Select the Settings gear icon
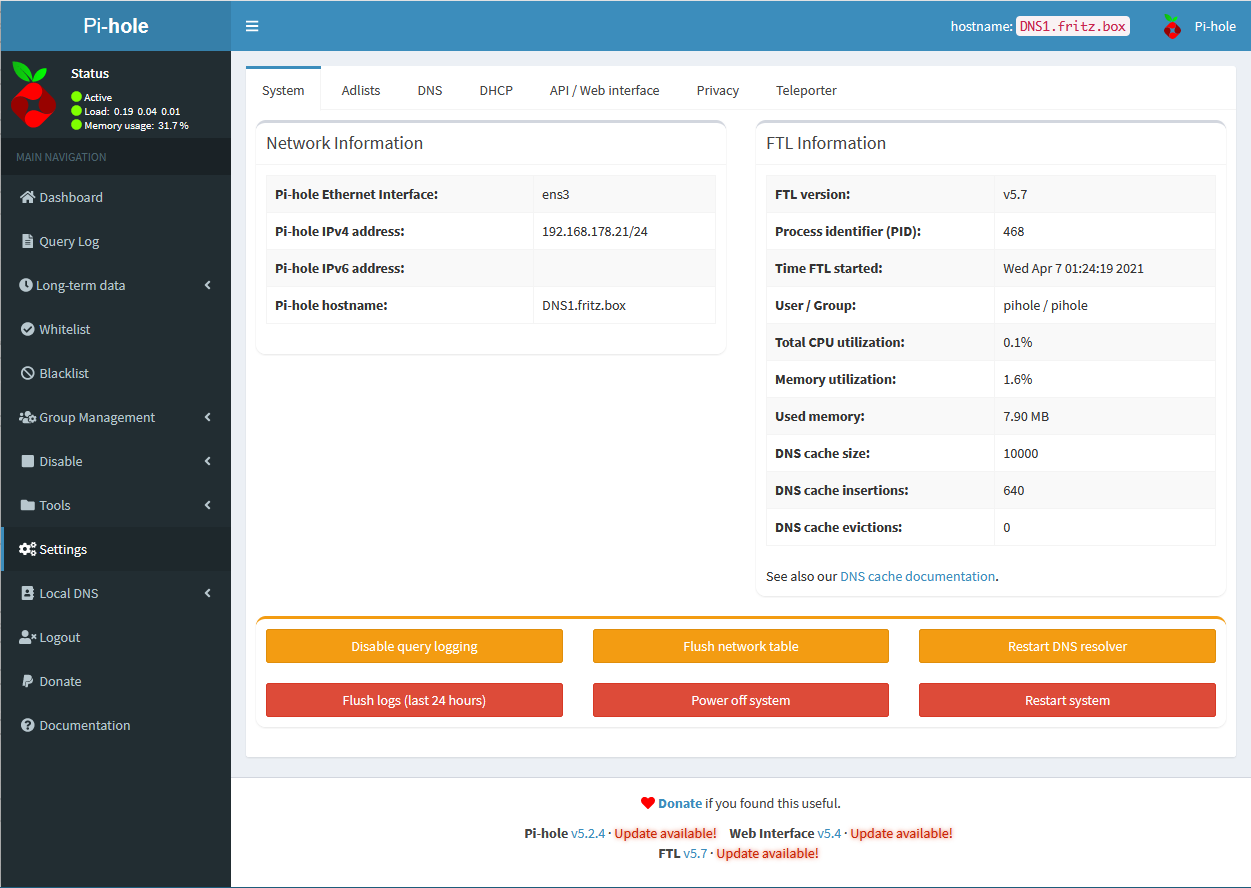Viewport: 1251px width, 888px height. (27, 549)
